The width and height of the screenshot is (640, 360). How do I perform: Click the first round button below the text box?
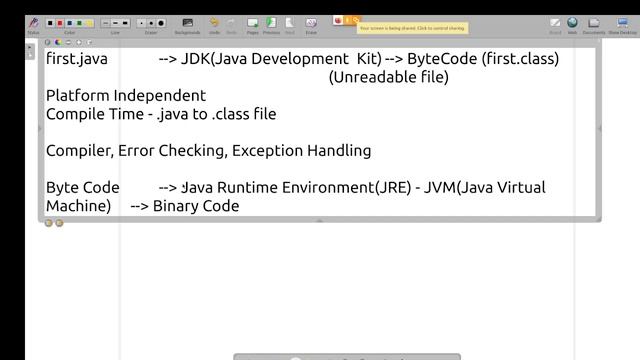coord(49,223)
